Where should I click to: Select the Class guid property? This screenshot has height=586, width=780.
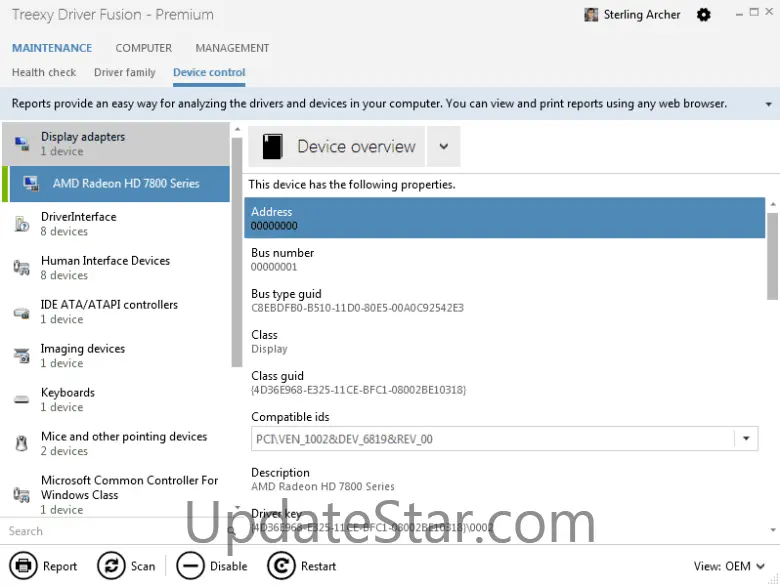click(504, 383)
